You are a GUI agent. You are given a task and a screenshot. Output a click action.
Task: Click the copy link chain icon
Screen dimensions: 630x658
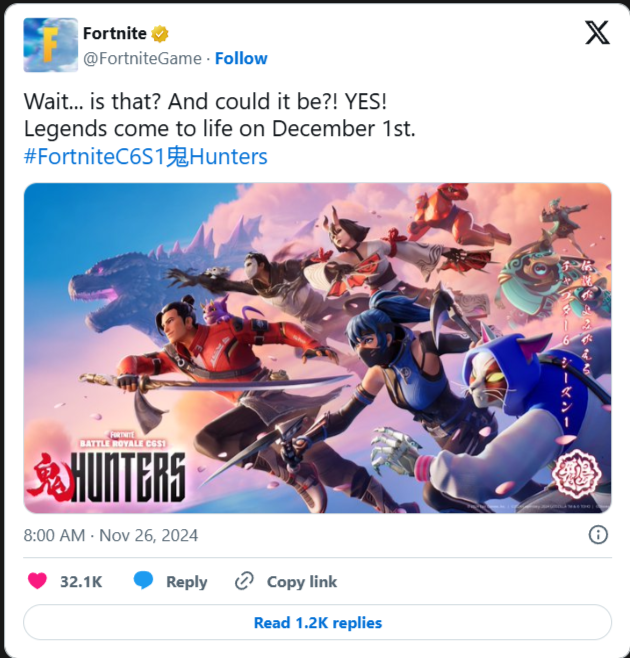coord(244,581)
